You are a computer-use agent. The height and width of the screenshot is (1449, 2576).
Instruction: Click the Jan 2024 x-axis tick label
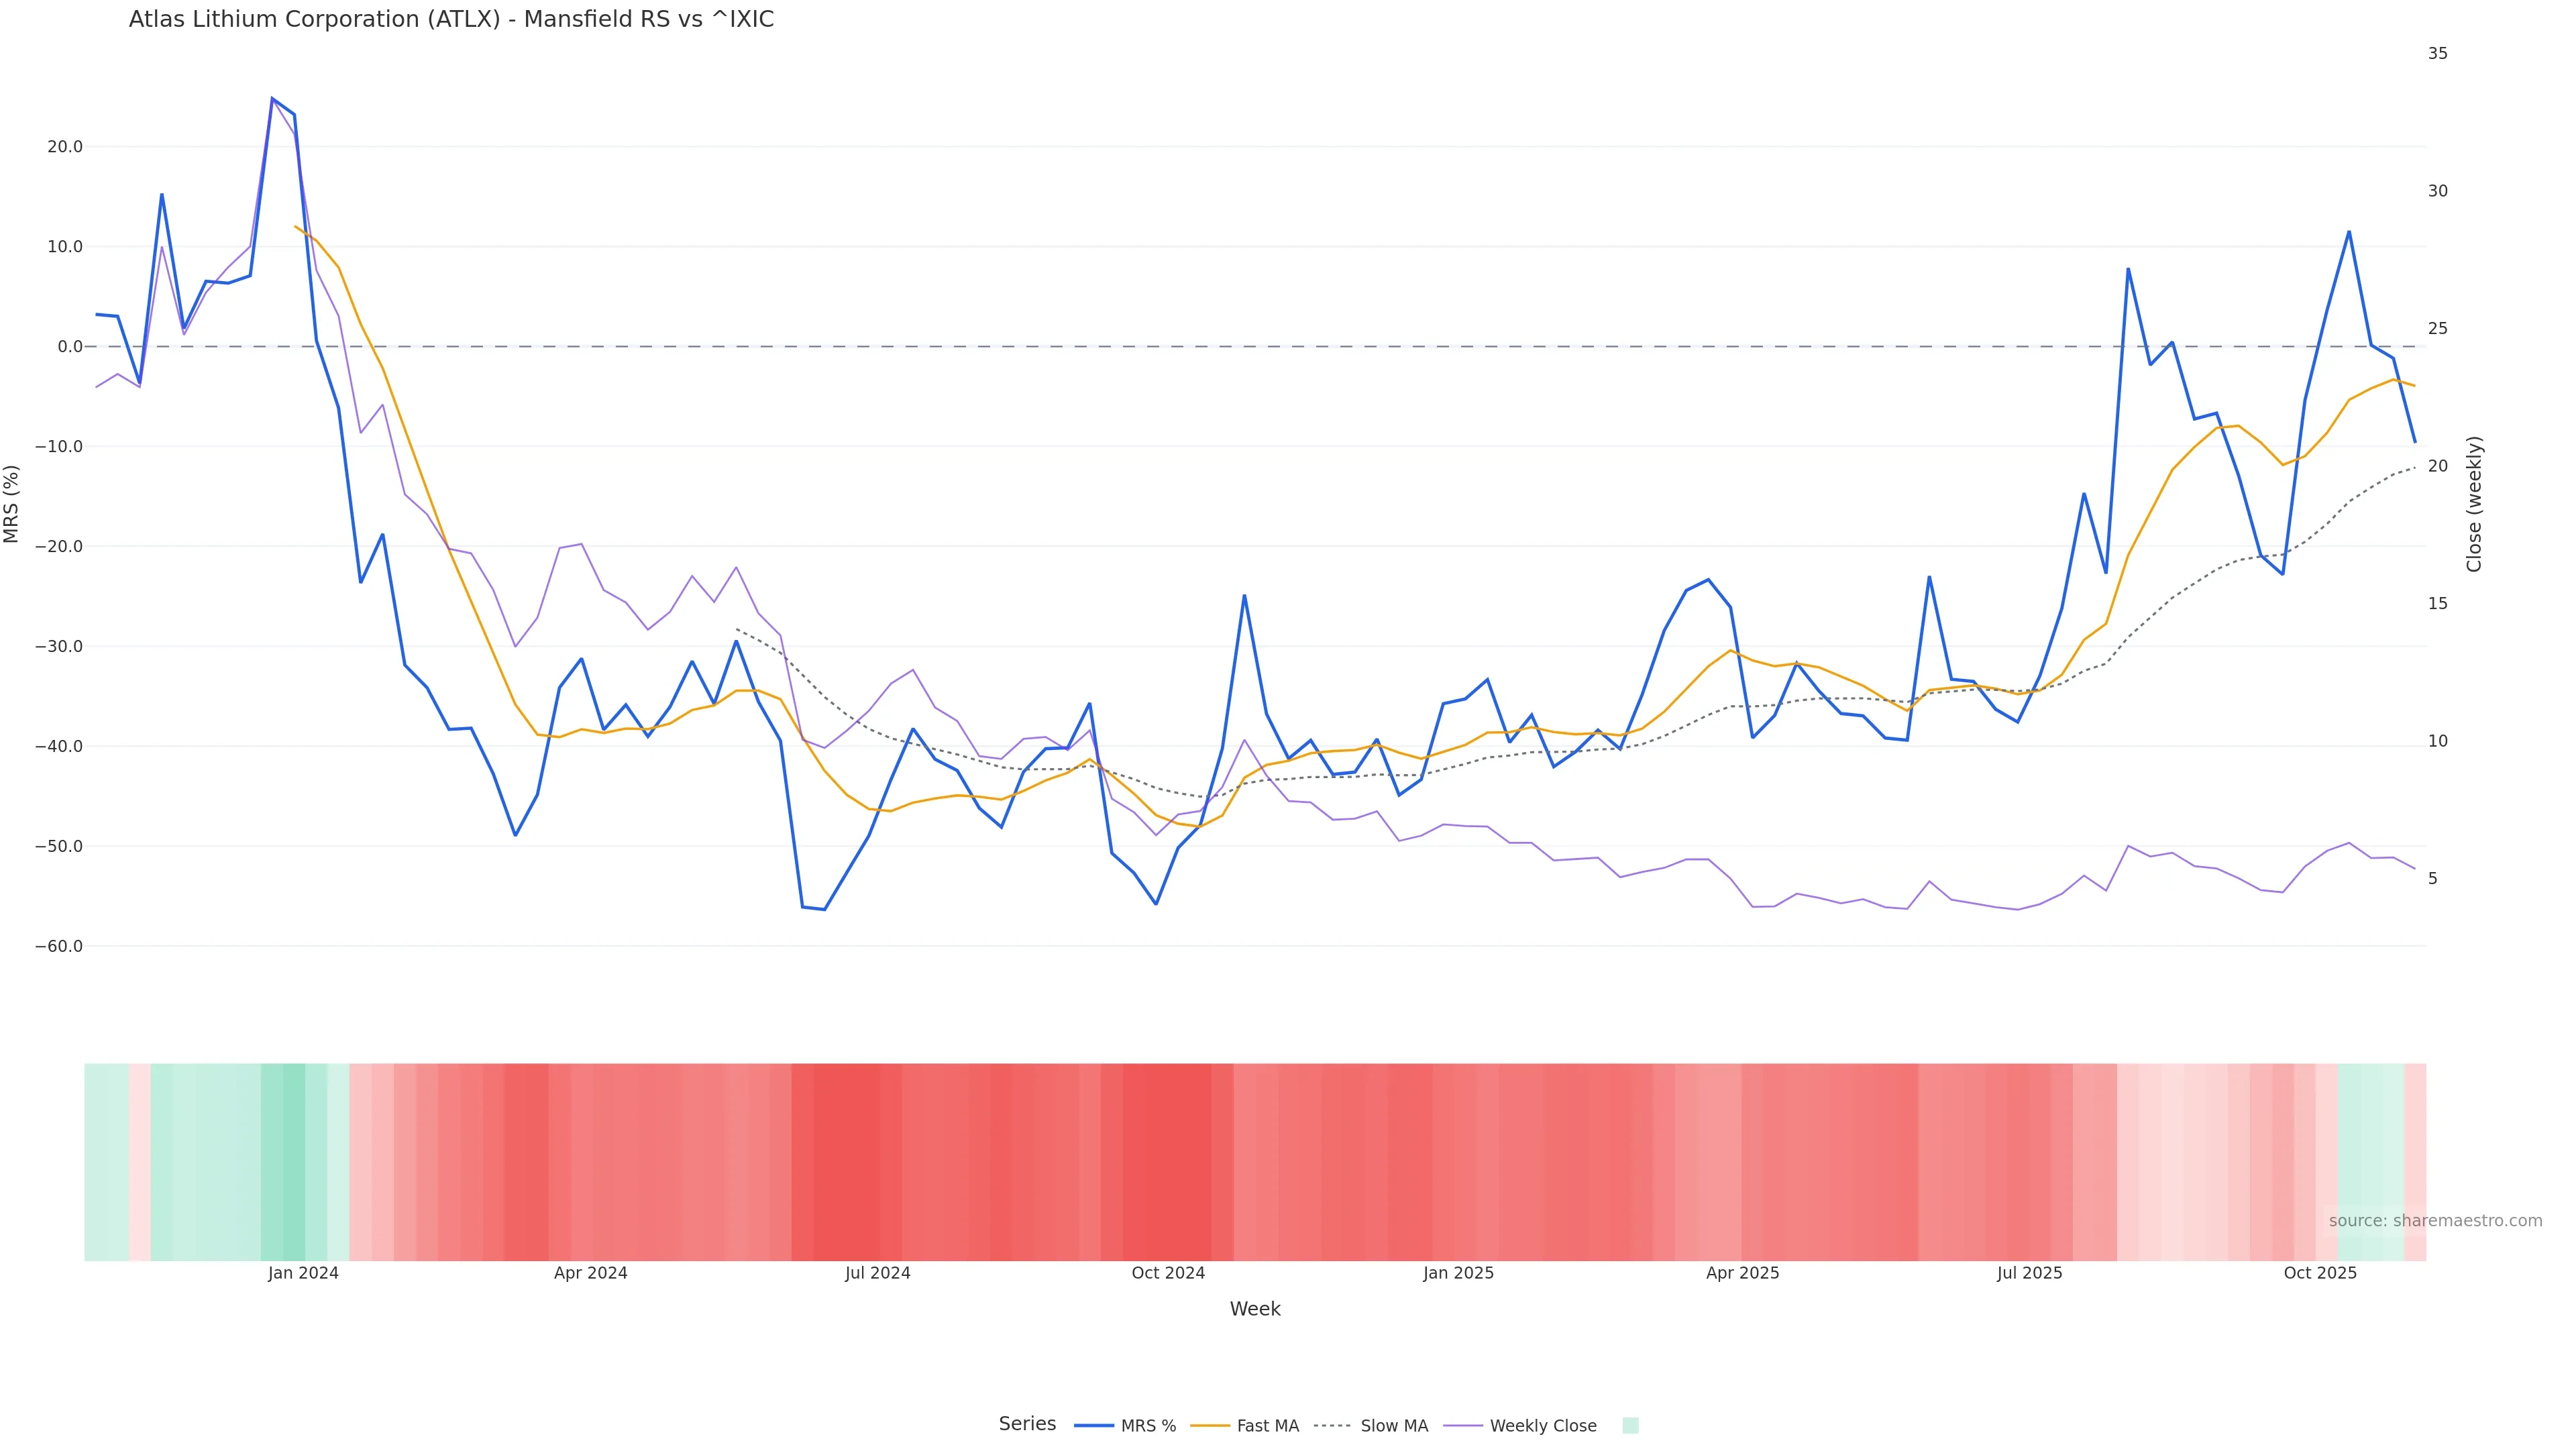(x=303, y=1273)
